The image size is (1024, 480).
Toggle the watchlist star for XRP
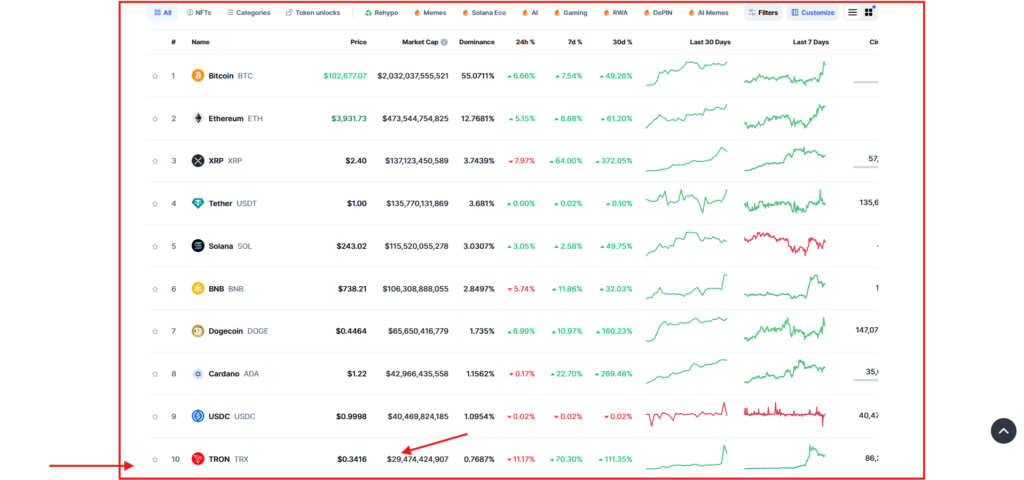pos(155,161)
